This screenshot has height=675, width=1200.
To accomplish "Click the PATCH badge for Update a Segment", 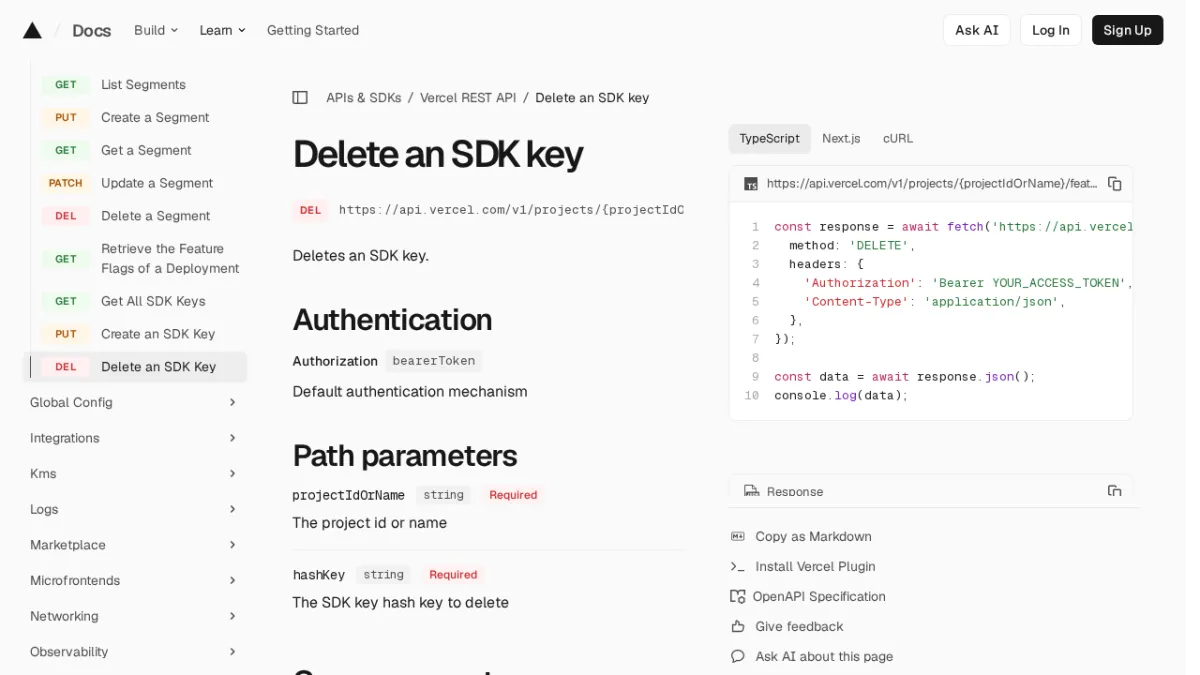I will click(66, 183).
